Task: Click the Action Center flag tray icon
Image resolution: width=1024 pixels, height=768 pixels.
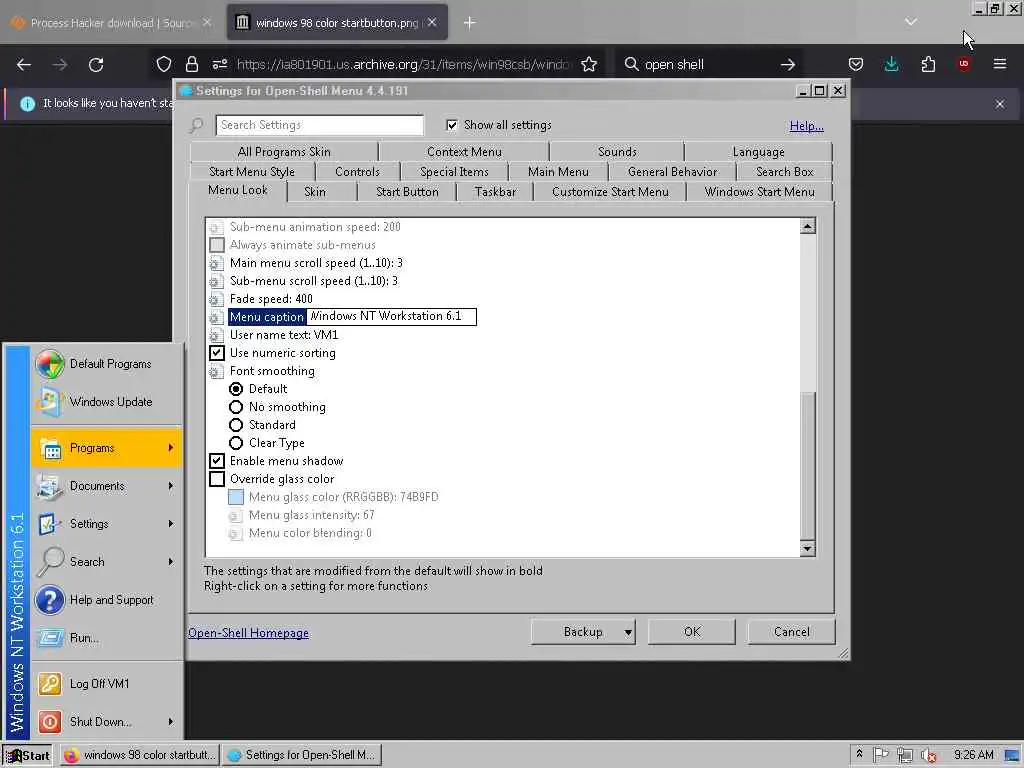Action: (880, 755)
